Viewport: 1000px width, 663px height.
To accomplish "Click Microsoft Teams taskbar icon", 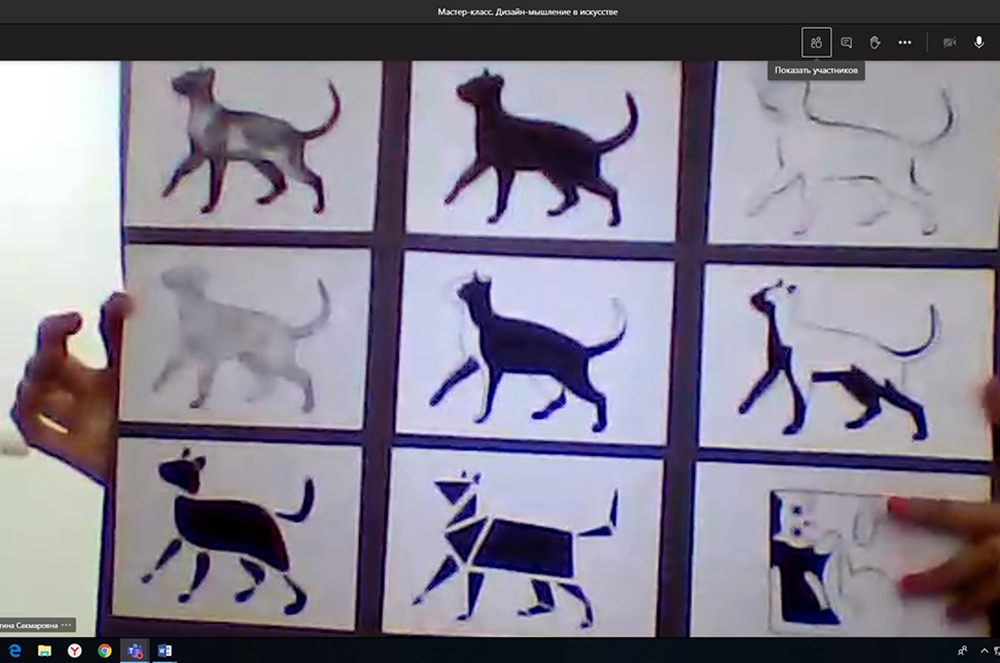I will point(134,651).
